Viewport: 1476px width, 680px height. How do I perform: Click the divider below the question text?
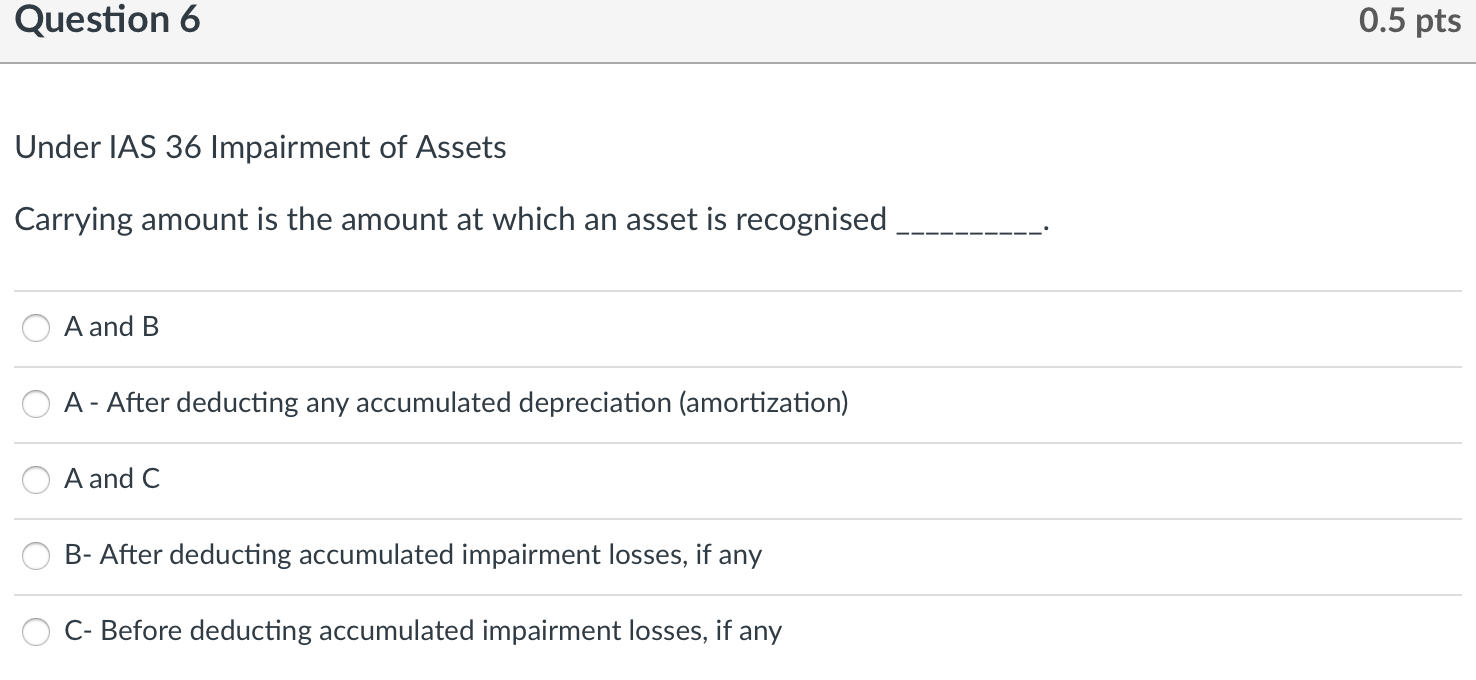point(738,289)
